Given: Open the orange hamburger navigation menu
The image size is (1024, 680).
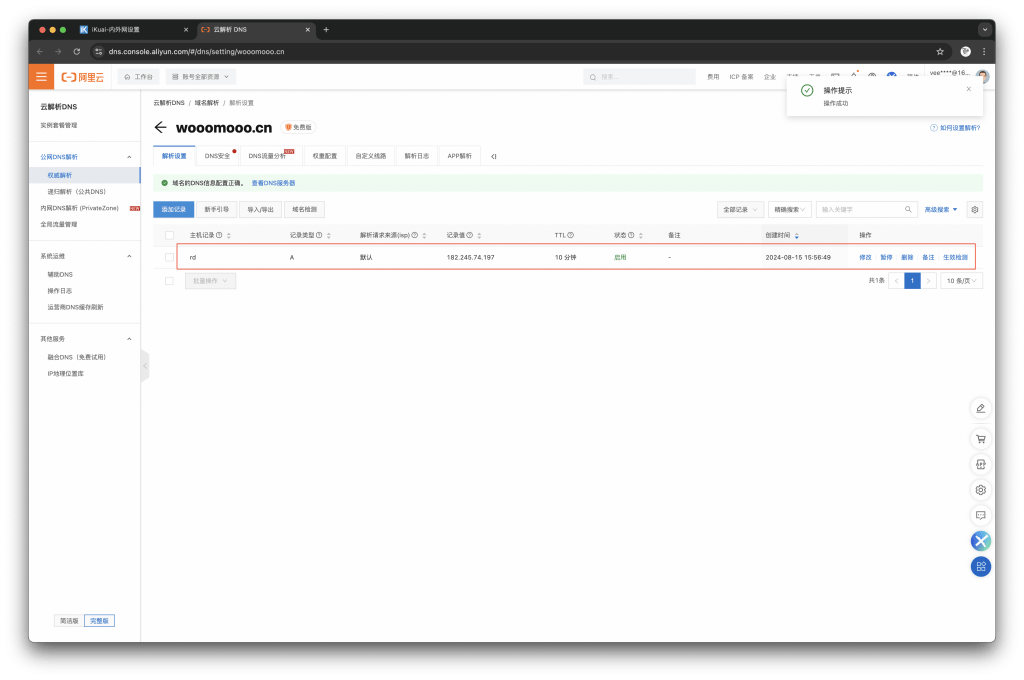Looking at the screenshot, I should pyautogui.click(x=41, y=77).
